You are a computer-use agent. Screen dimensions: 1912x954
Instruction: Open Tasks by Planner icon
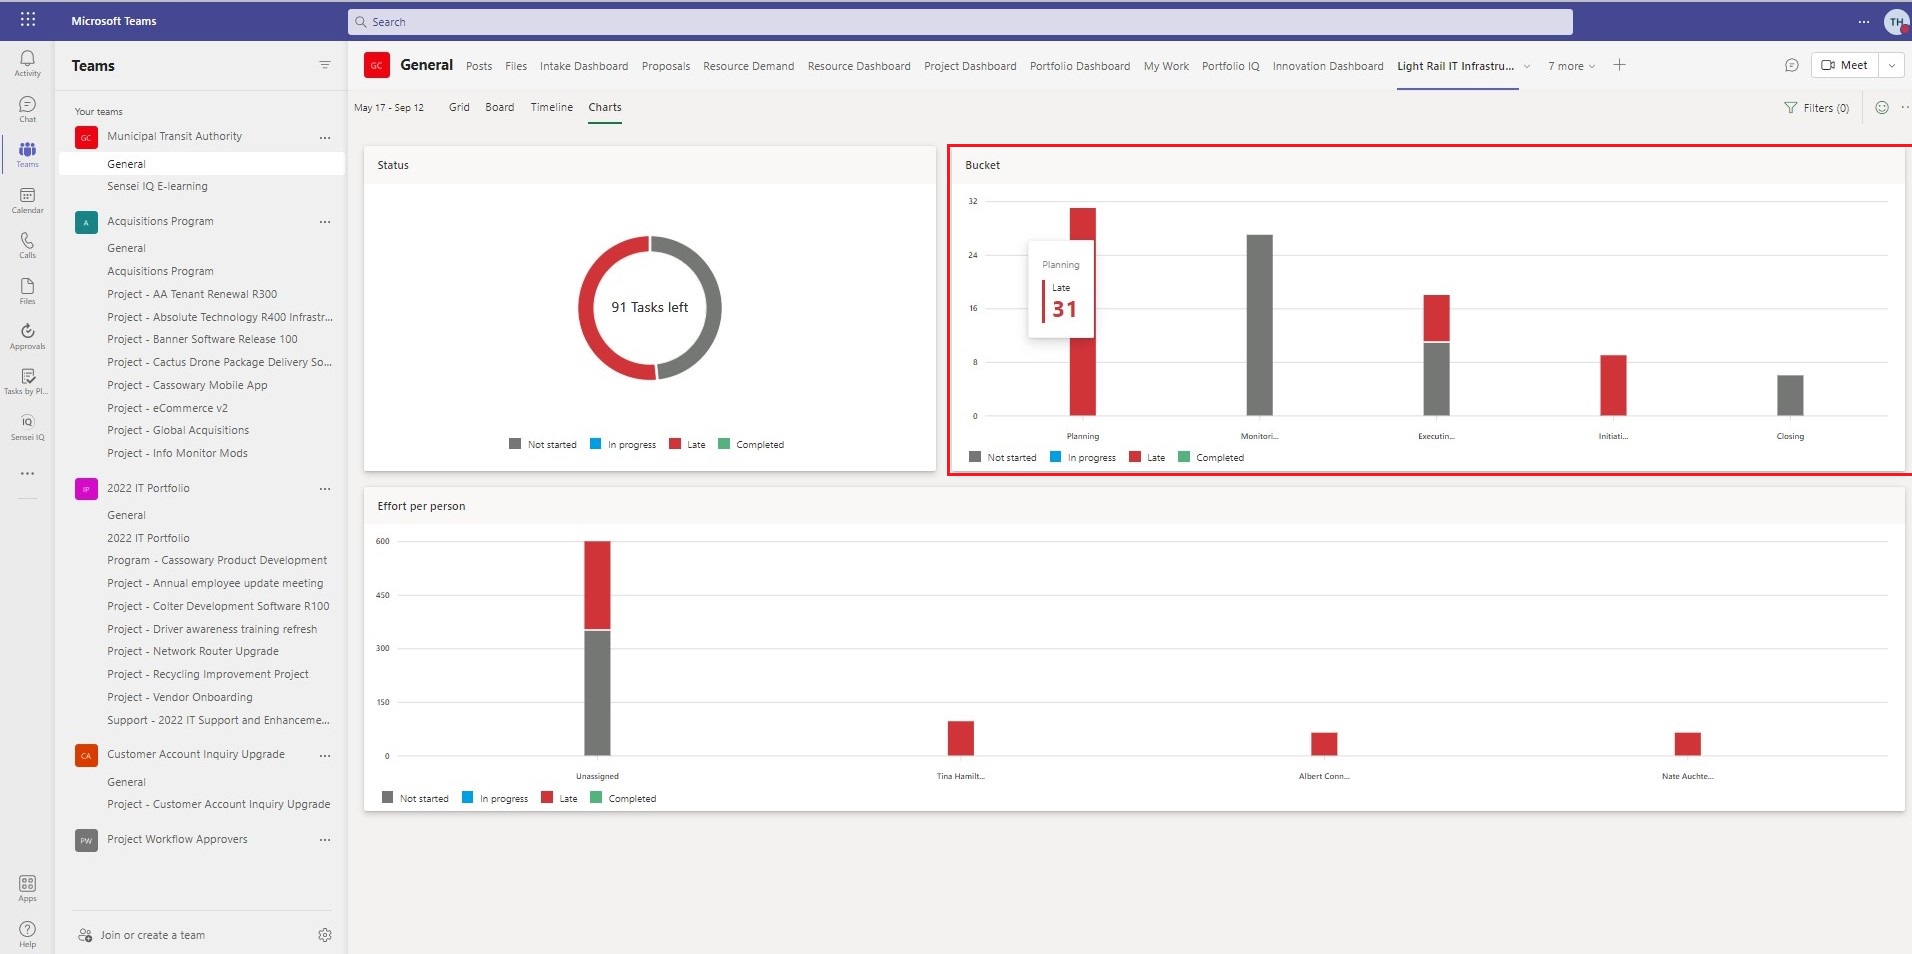27,381
